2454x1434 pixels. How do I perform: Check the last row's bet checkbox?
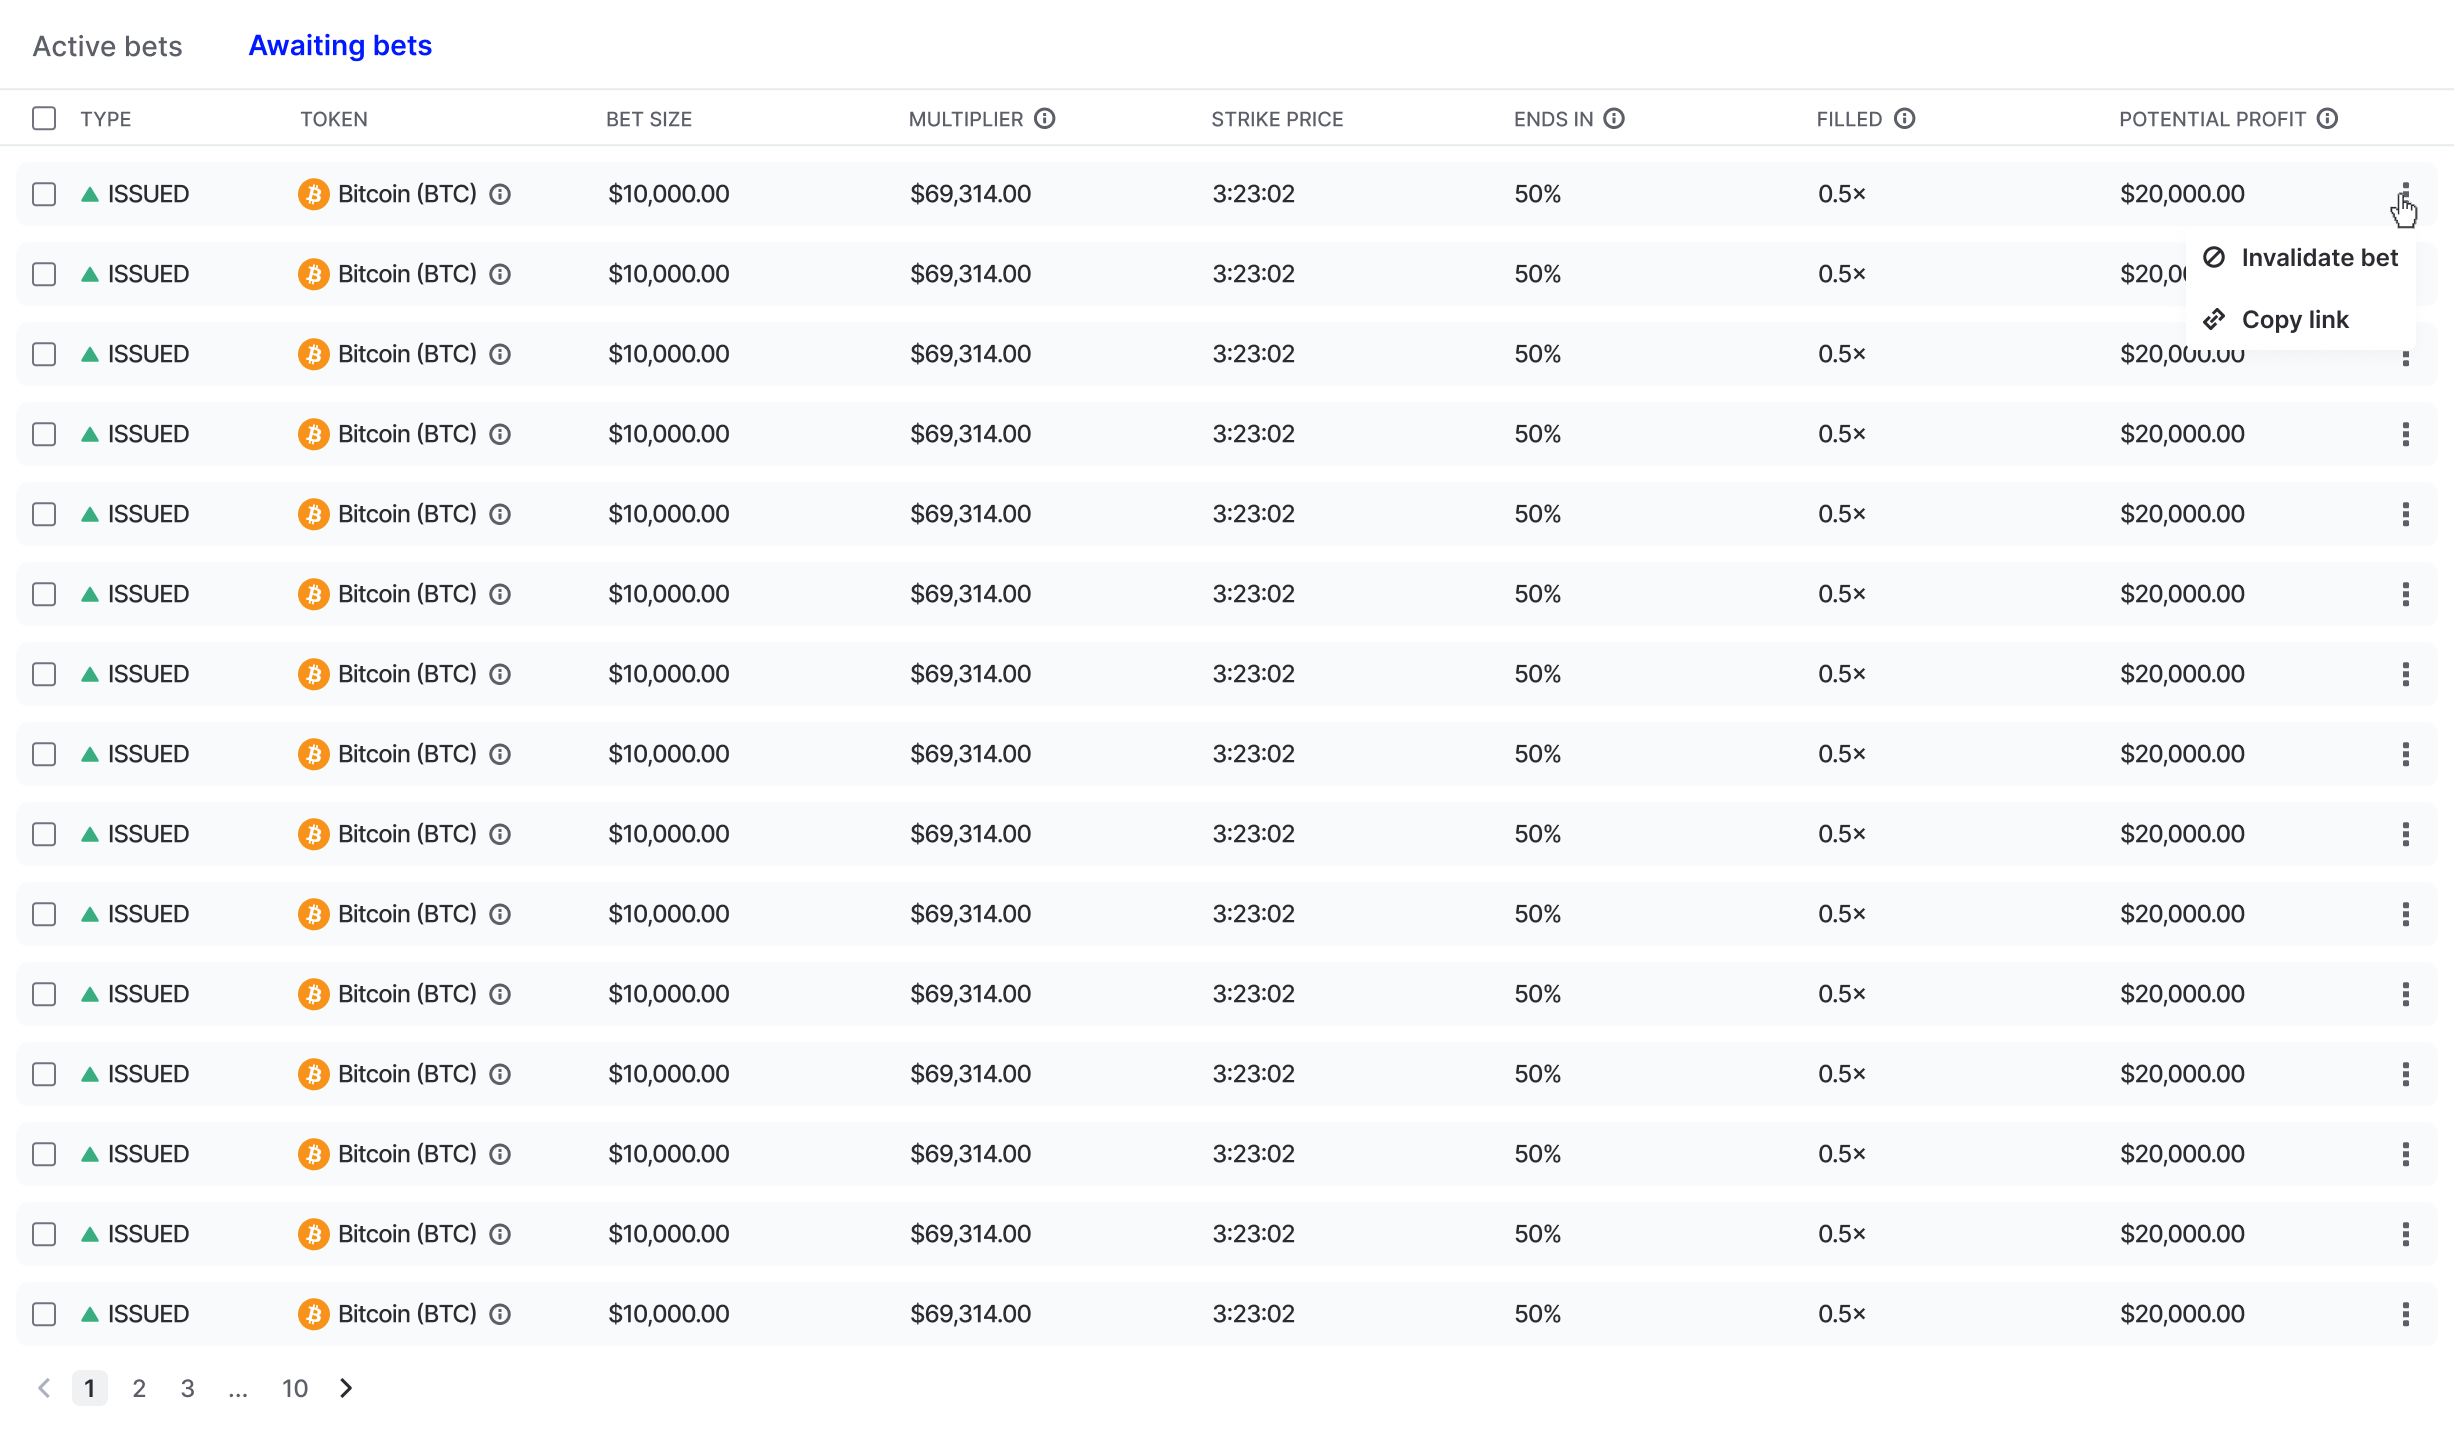click(44, 1314)
